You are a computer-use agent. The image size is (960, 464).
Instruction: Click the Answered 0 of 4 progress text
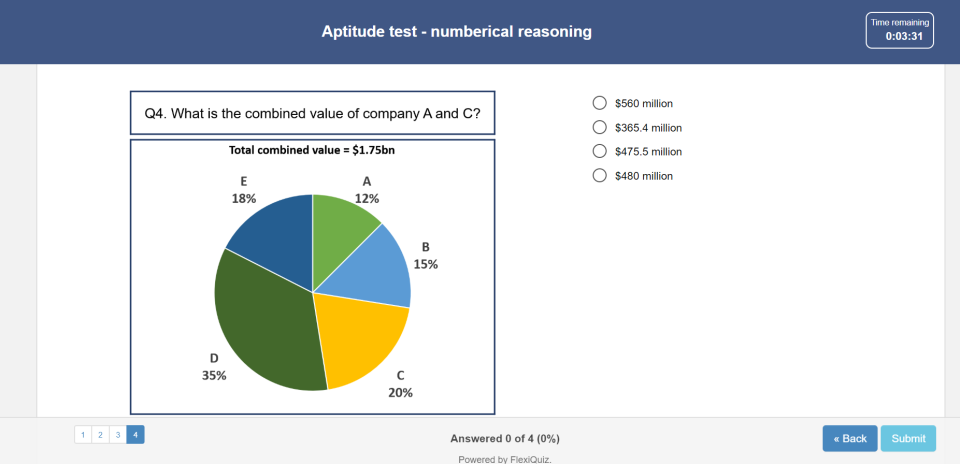pyautogui.click(x=504, y=438)
